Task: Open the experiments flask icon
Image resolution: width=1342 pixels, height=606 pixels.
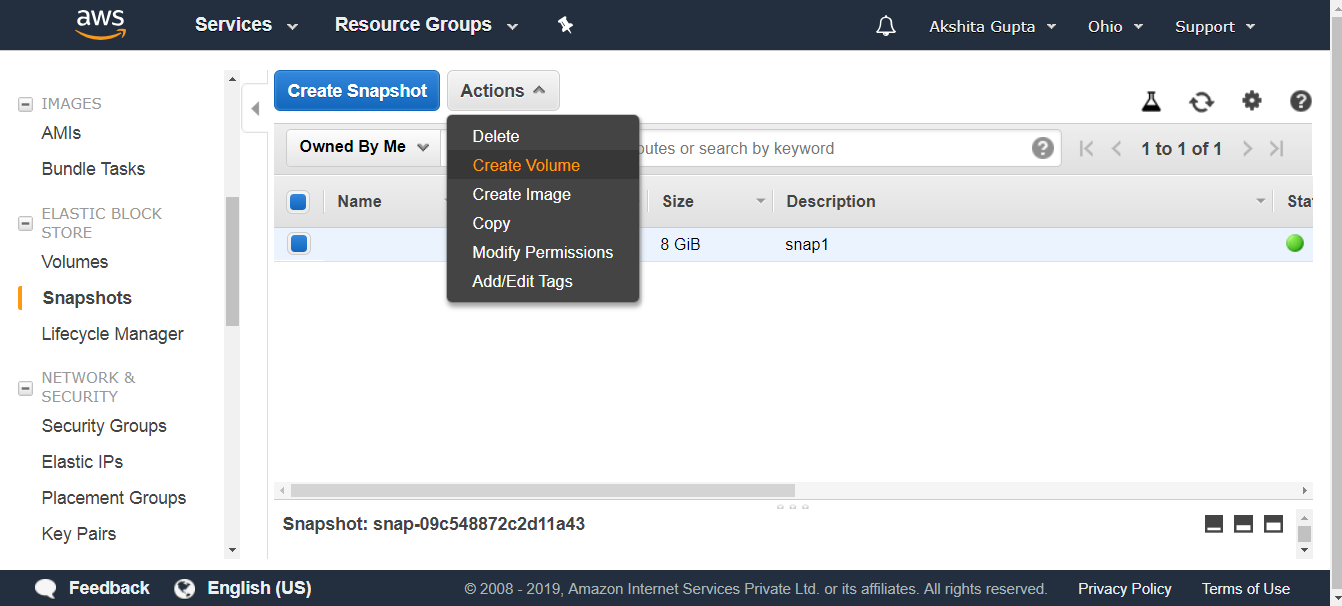Action: (x=1151, y=101)
